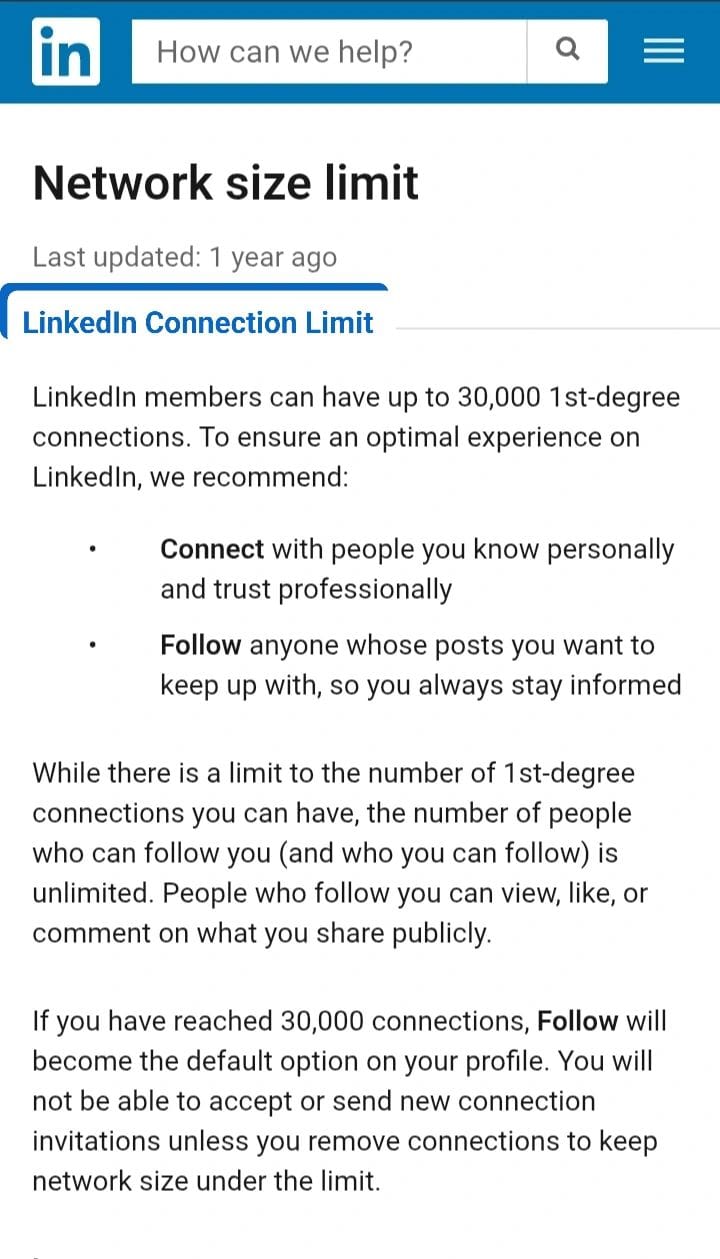The image size is (720, 1259).
Task: Click the "LinkedIn members can have up to" paragraph
Action: pyautogui.click(x=355, y=437)
